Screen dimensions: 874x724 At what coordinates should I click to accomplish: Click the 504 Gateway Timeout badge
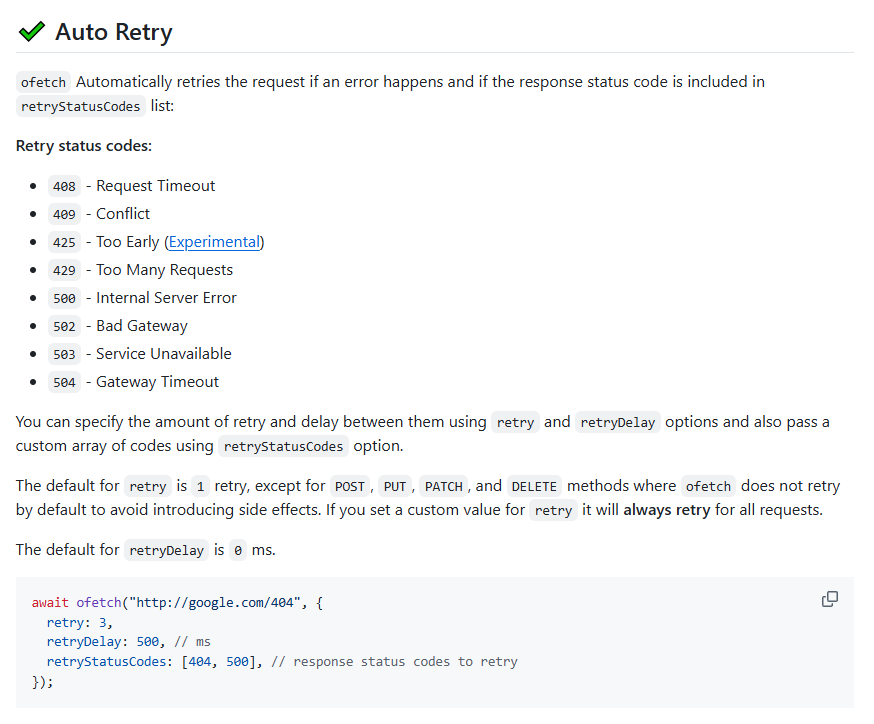[x=64, y=382]
